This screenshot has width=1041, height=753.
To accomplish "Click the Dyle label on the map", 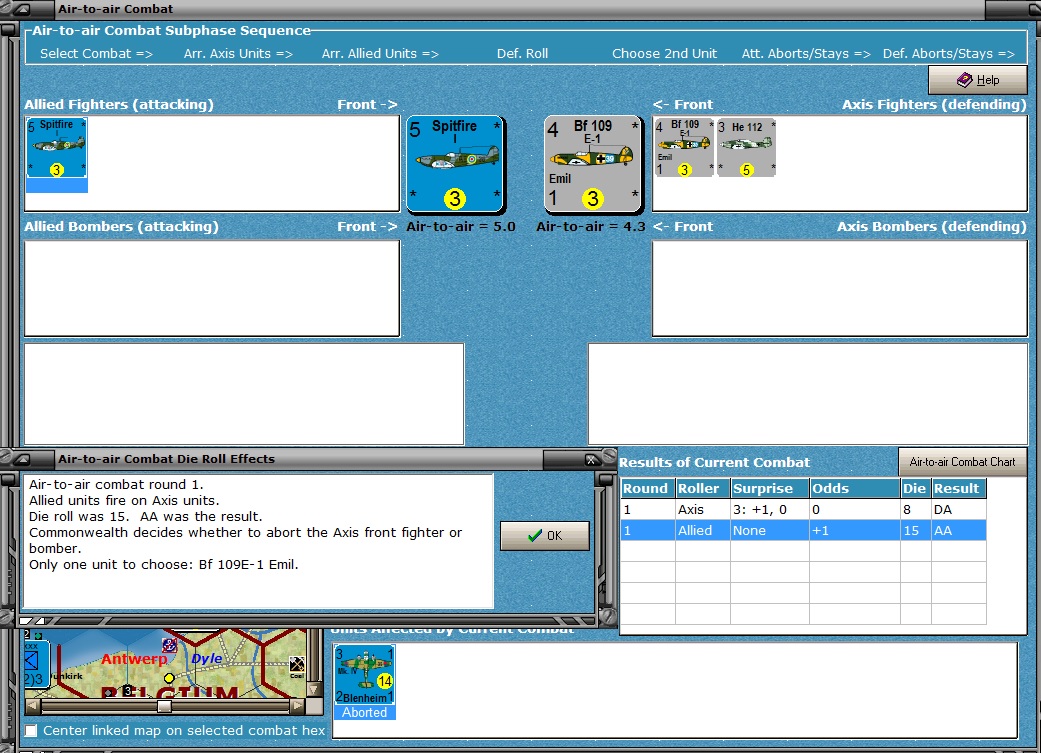I will coord(206,659).
